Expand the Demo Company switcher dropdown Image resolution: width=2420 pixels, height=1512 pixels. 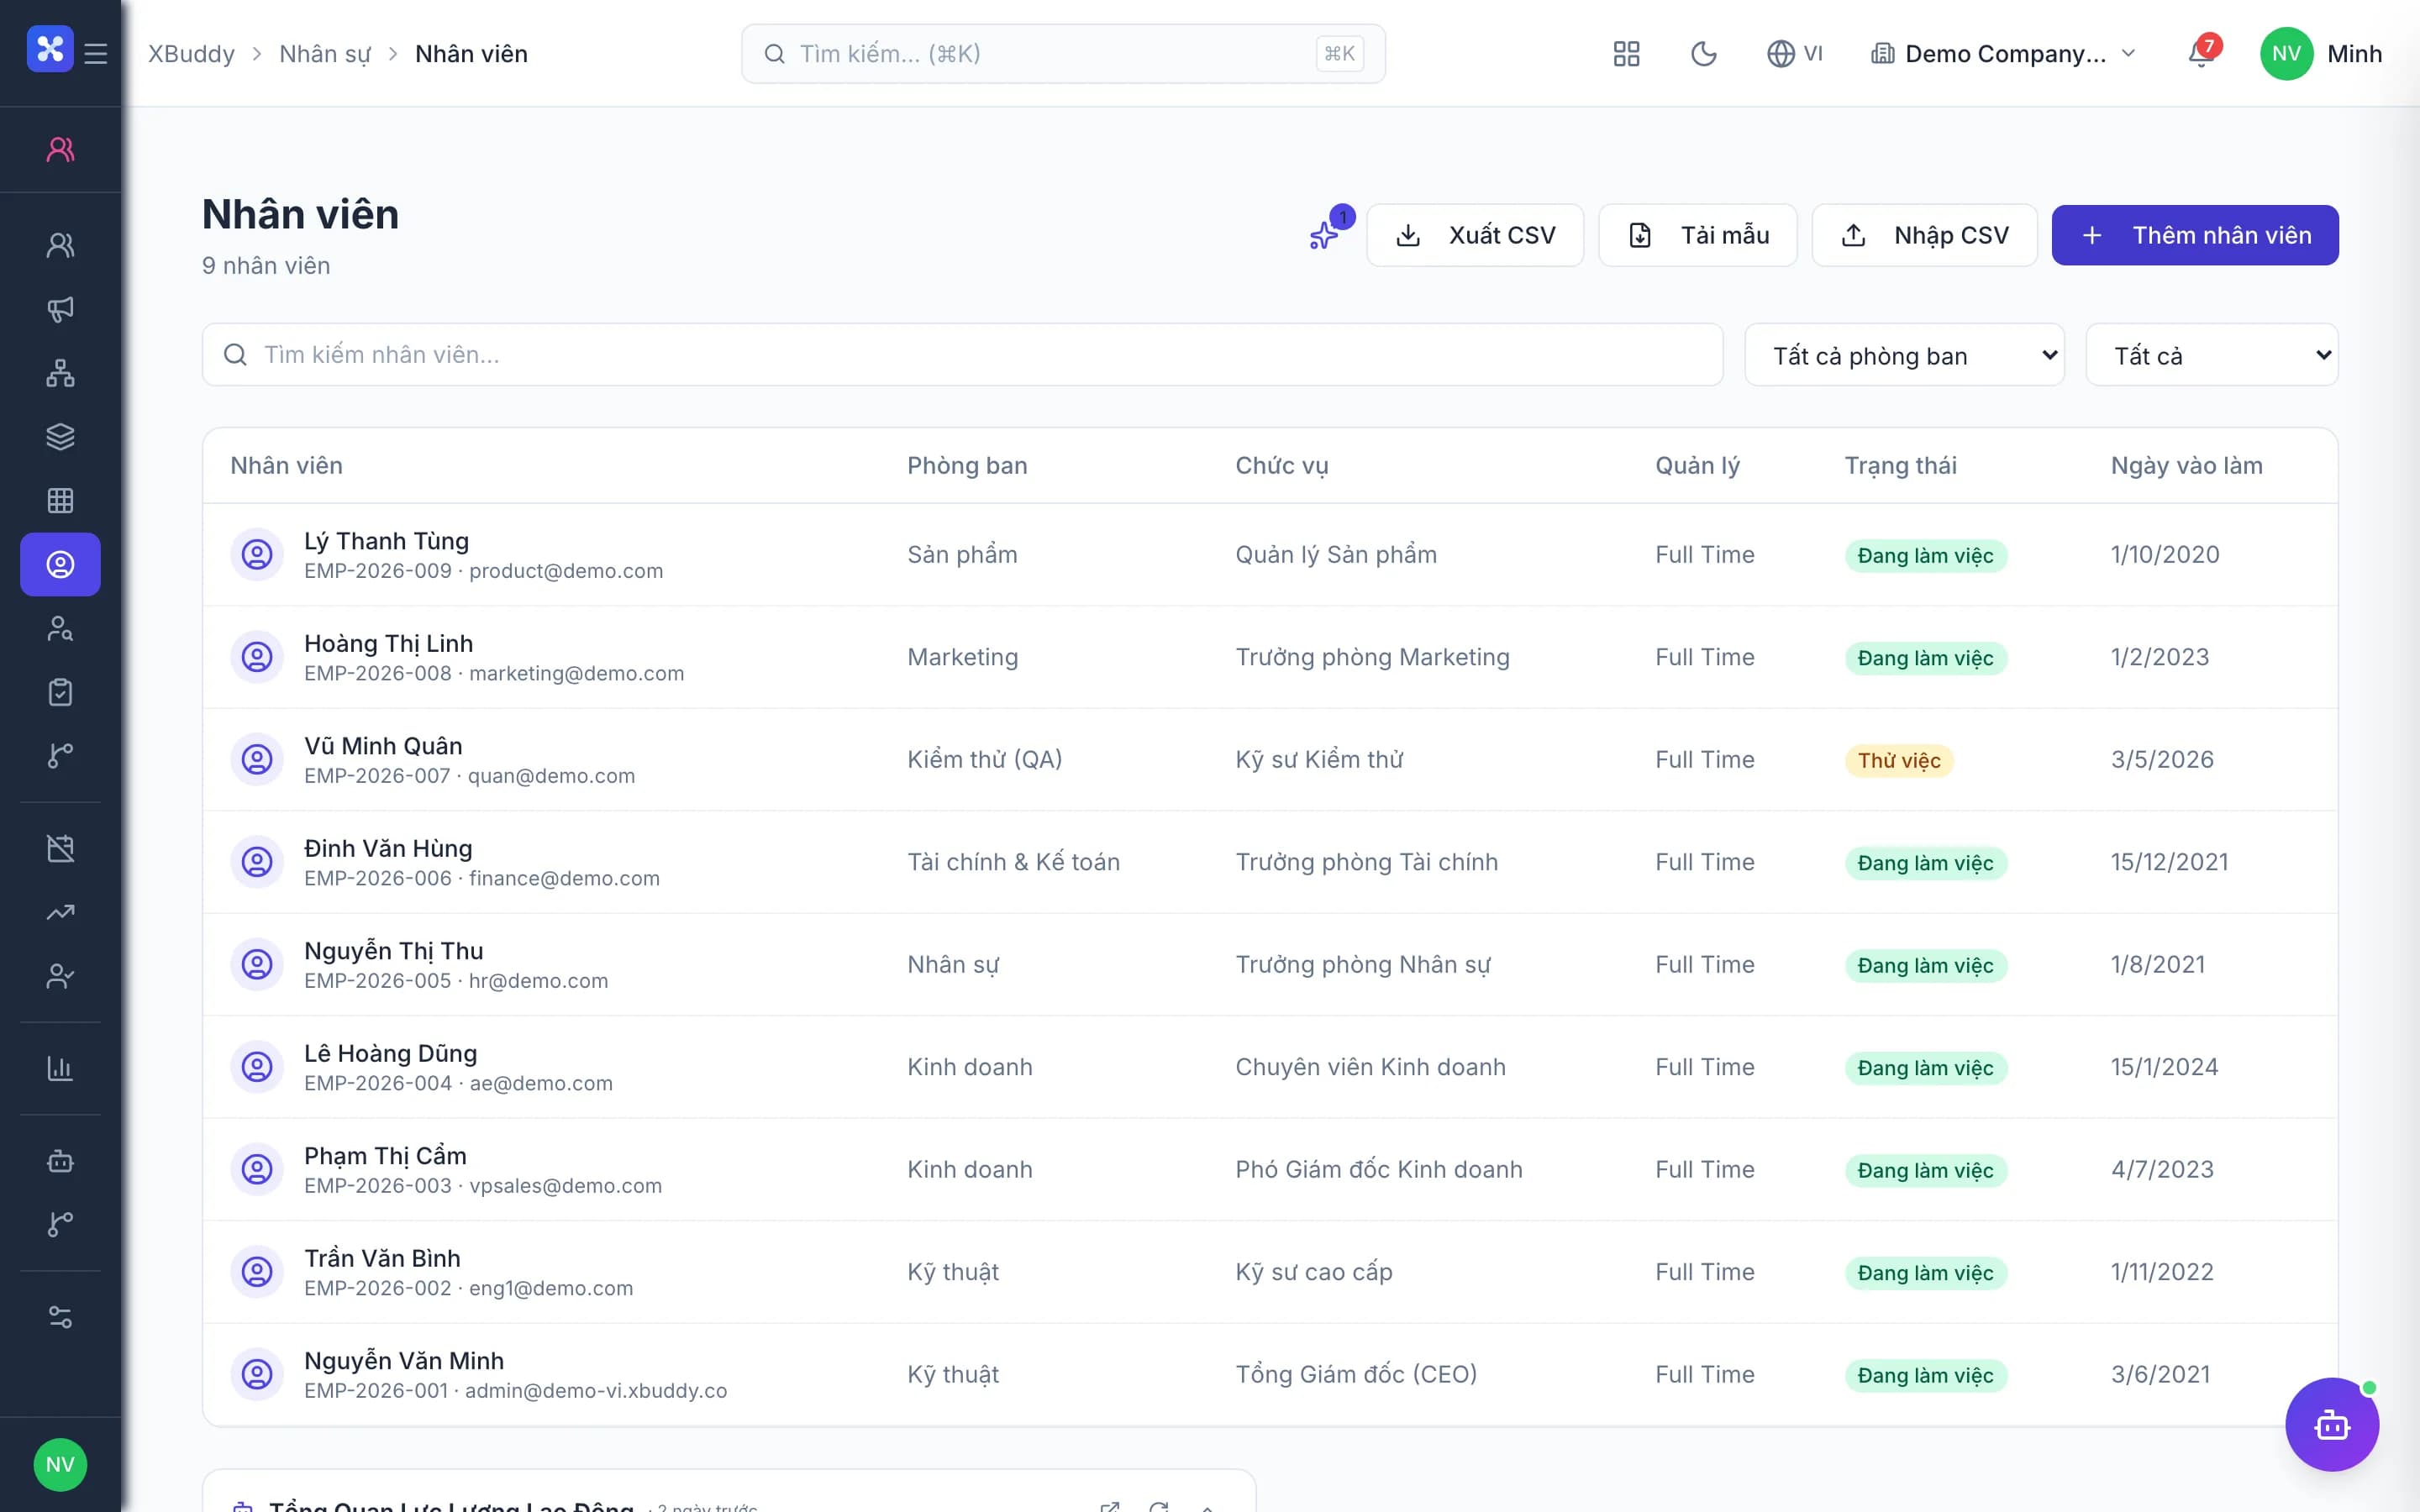[x=2004, y=54]
